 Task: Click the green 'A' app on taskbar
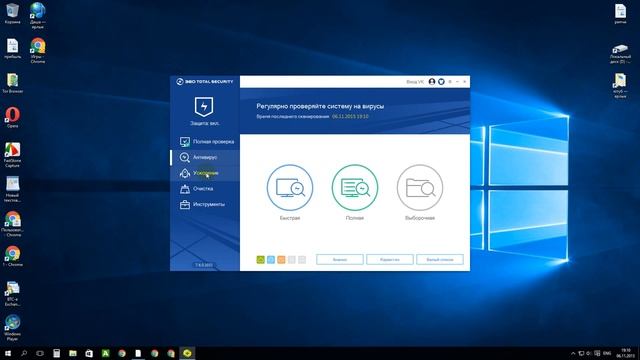pyautogui.click(x=105, y=353)
